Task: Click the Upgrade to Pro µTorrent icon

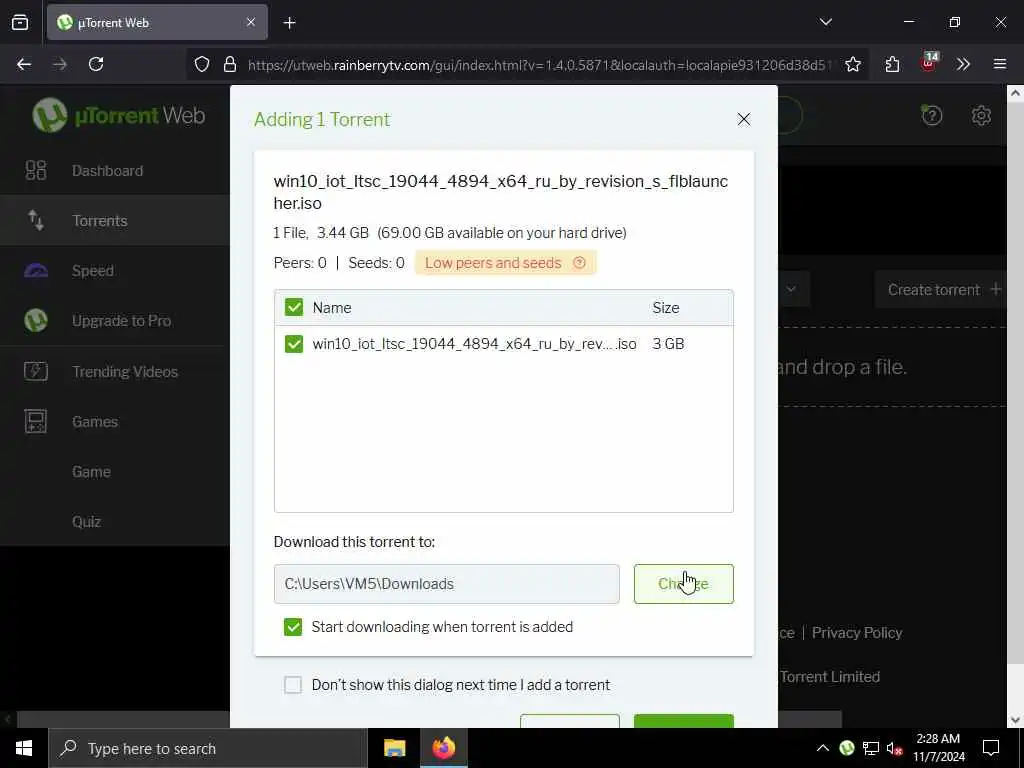Action: coord(35,321)
